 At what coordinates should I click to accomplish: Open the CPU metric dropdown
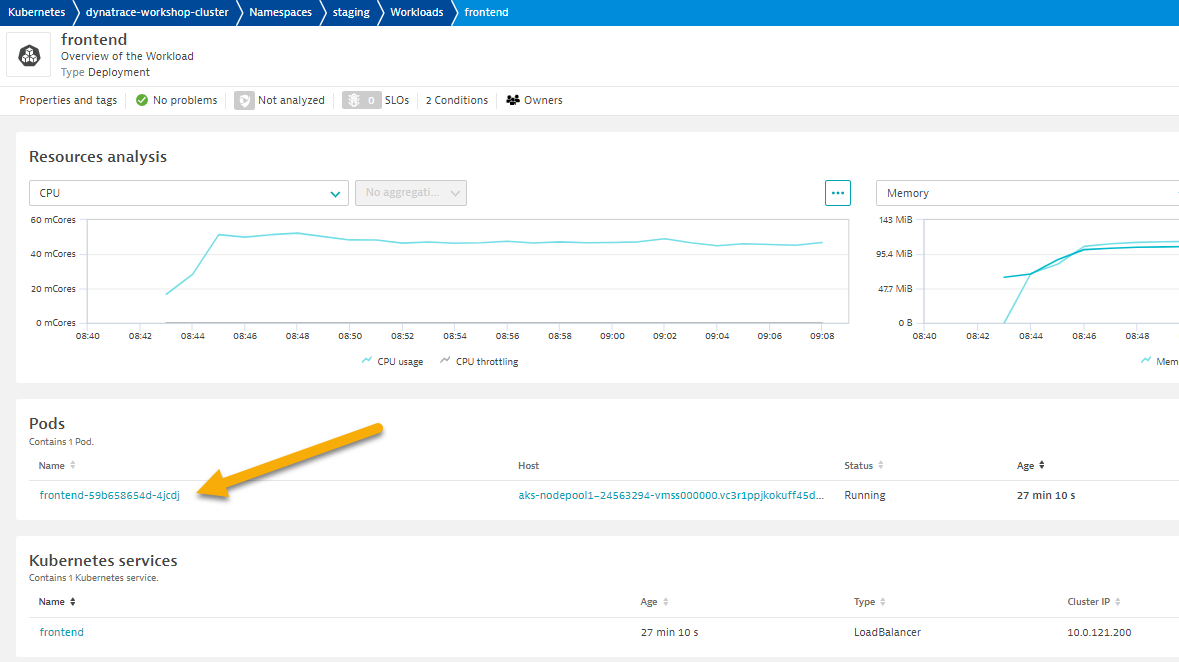188,193
